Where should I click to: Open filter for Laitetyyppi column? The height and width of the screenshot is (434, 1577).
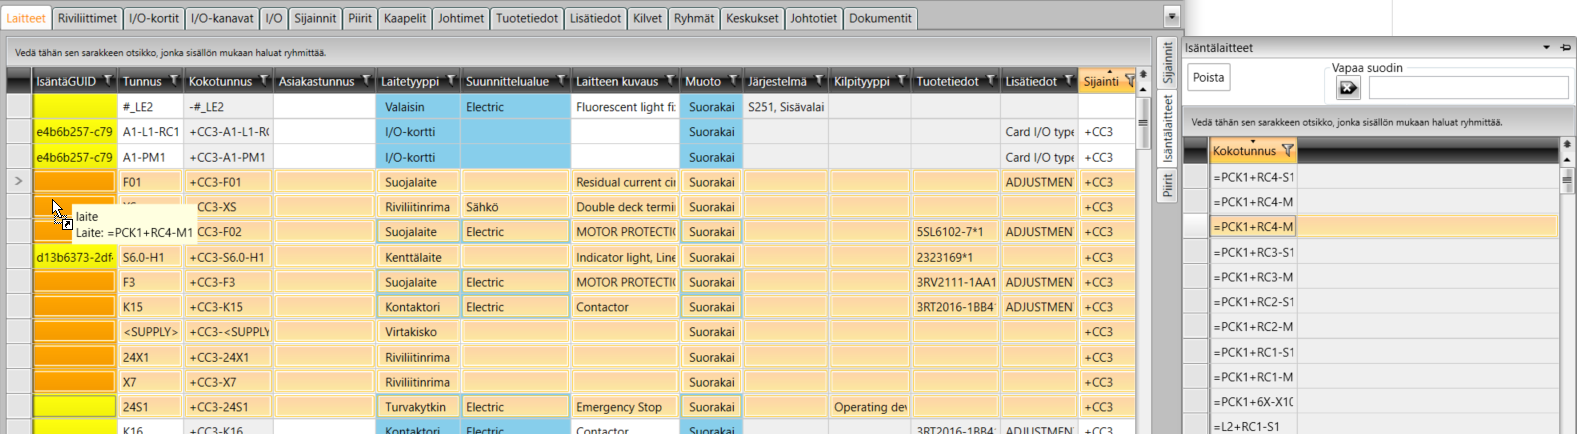[x=451, y=81]
